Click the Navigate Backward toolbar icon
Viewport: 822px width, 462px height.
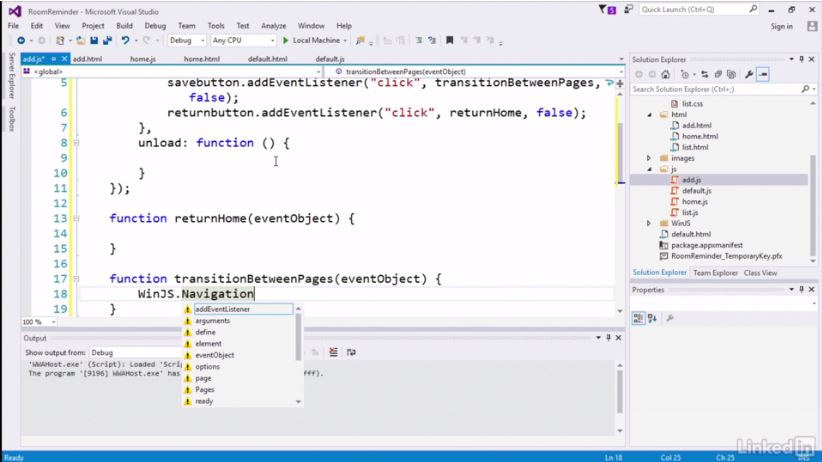click(x=21, y=40)
